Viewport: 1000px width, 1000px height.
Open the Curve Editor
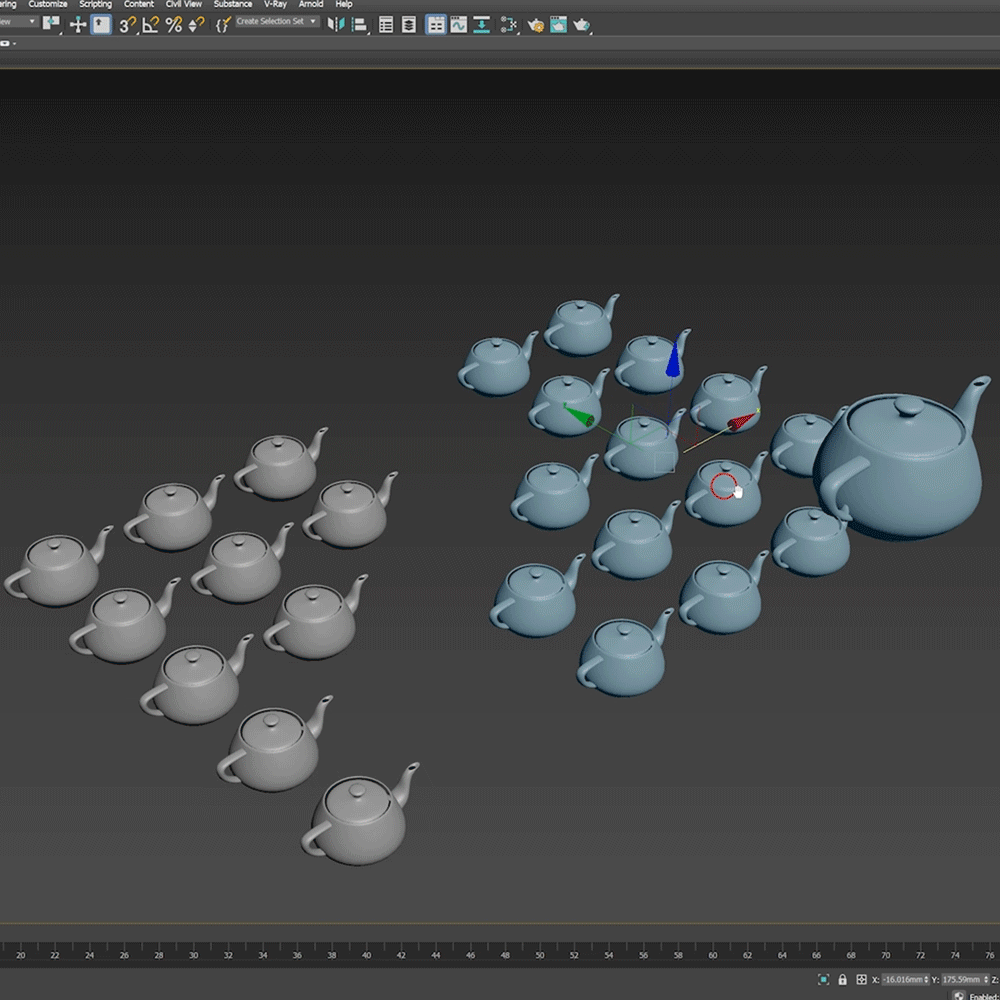458,24
